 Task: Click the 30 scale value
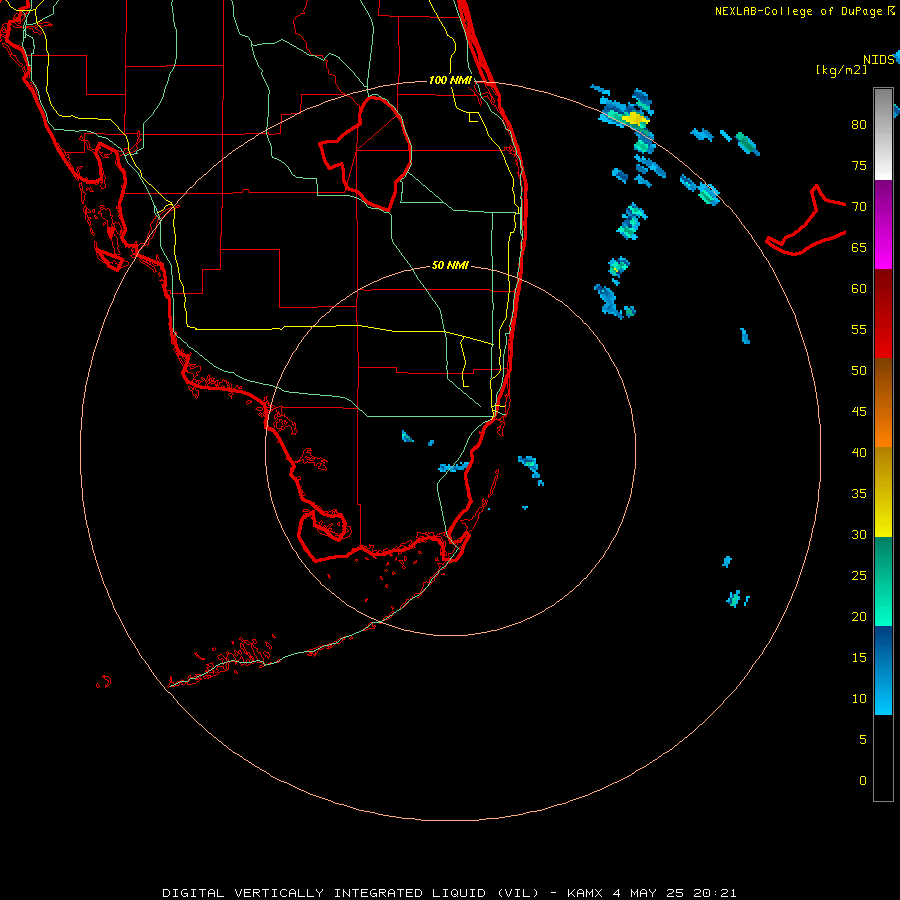coord(859,534)
